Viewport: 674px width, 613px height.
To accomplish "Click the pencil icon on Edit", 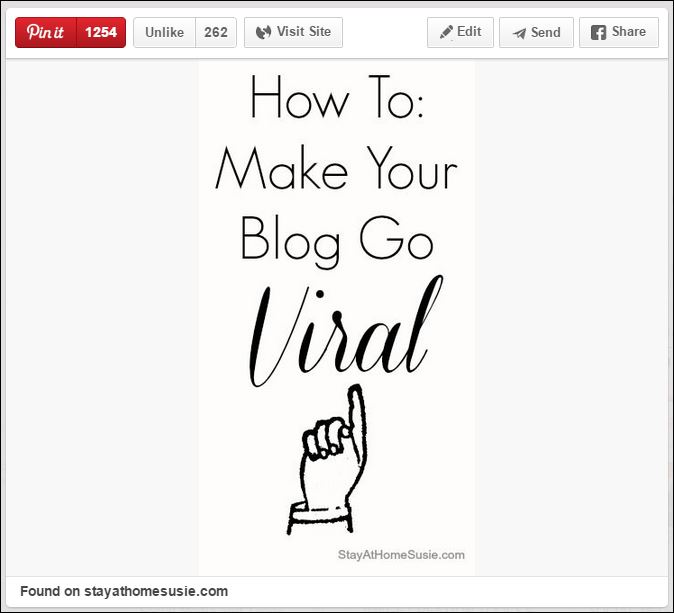I will pyautogui.click(x=446, y=32).
